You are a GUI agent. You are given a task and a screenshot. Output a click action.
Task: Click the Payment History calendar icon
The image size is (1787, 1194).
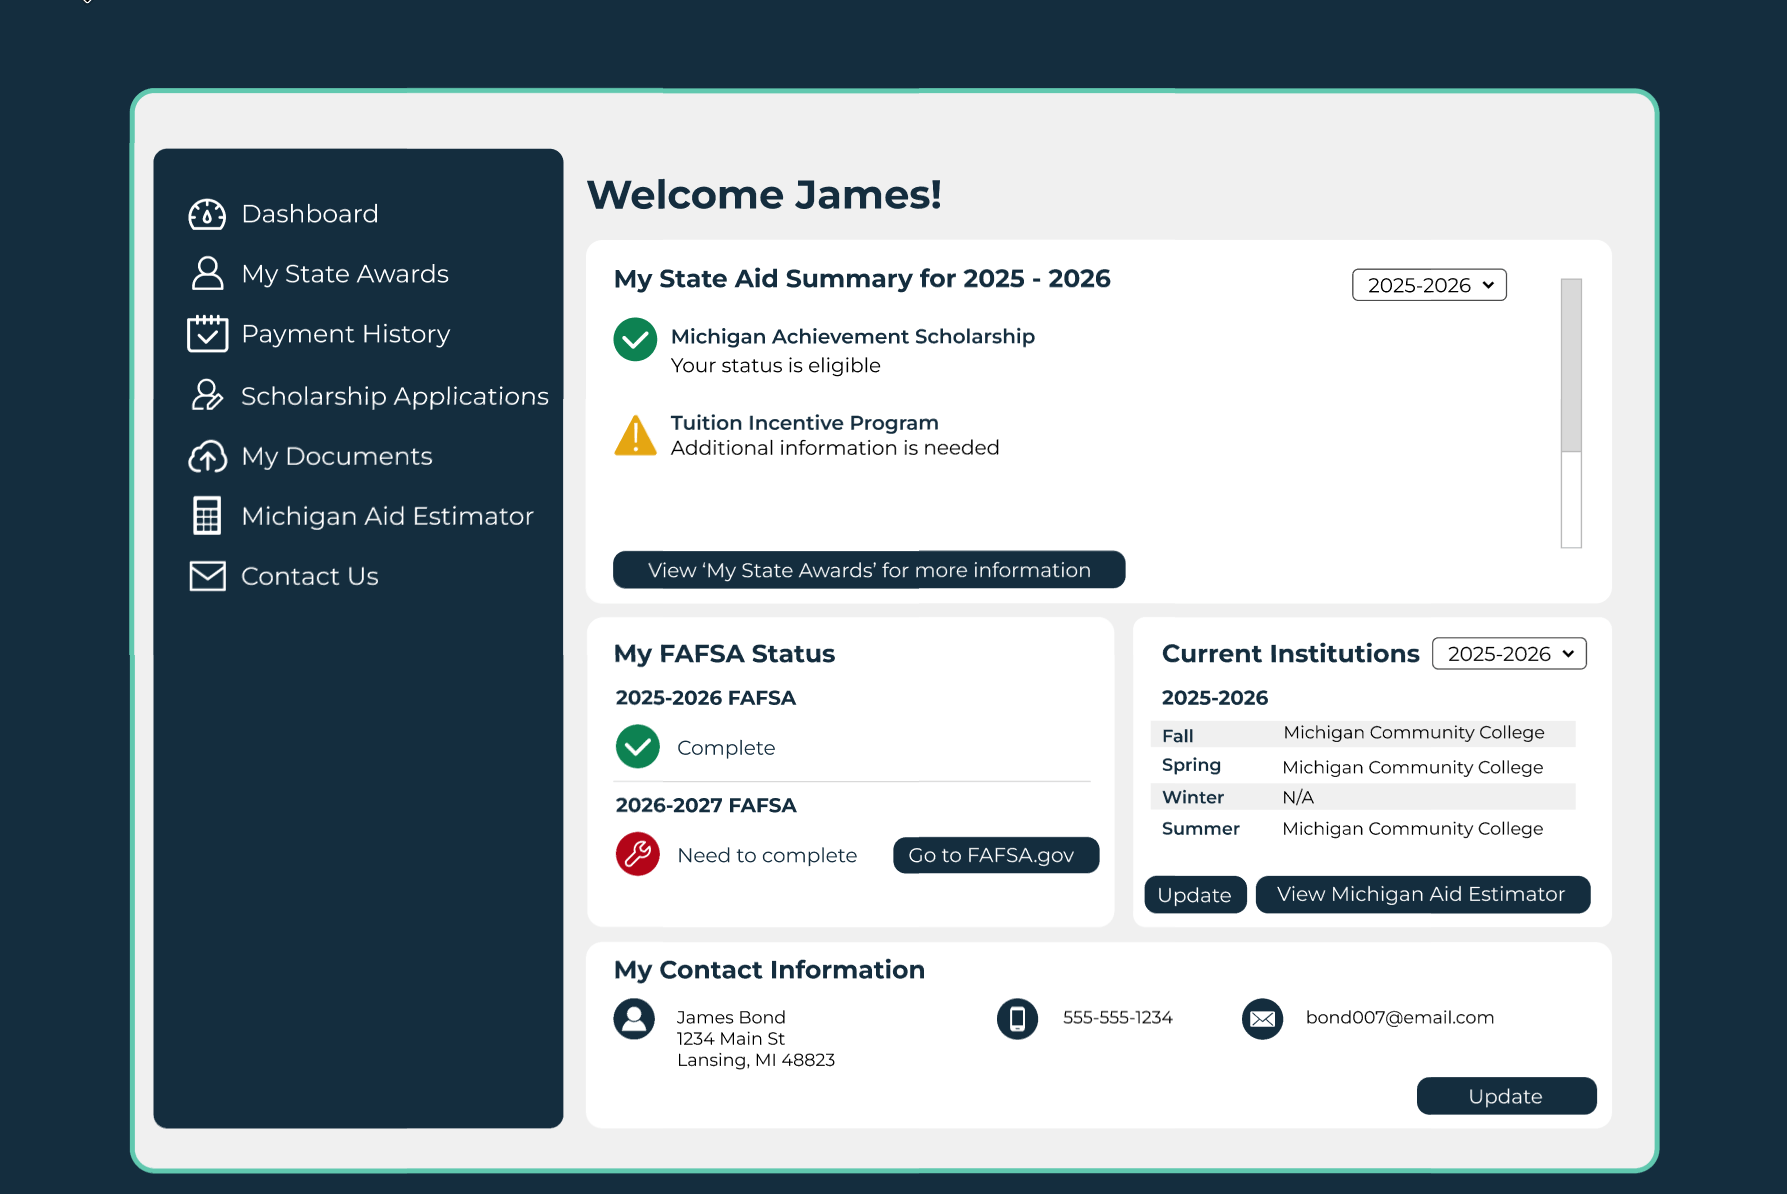click(207, 333)
